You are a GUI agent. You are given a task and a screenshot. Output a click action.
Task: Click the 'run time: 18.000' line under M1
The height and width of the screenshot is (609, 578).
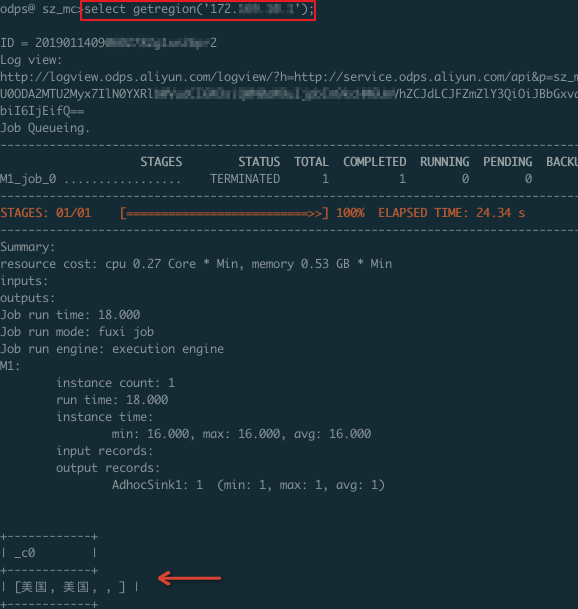[x=112, y=400]
